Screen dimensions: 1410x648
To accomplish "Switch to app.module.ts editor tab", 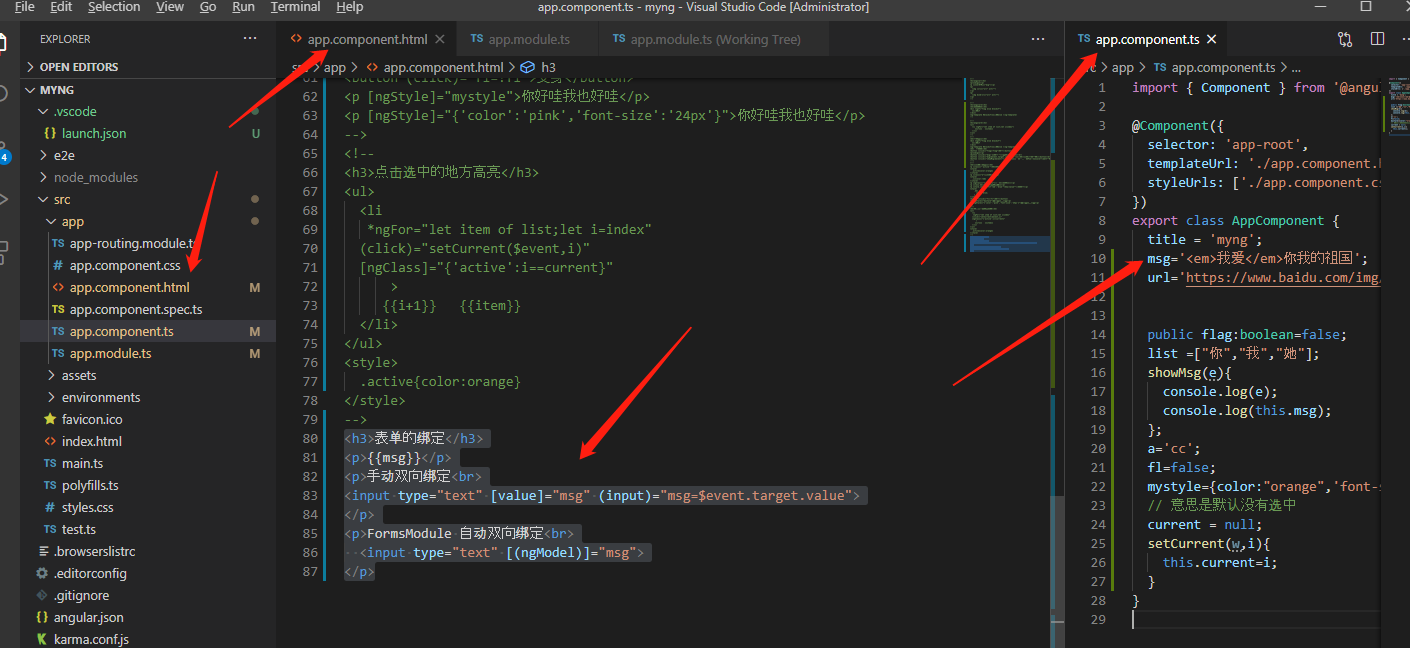I will click(528, 39).
